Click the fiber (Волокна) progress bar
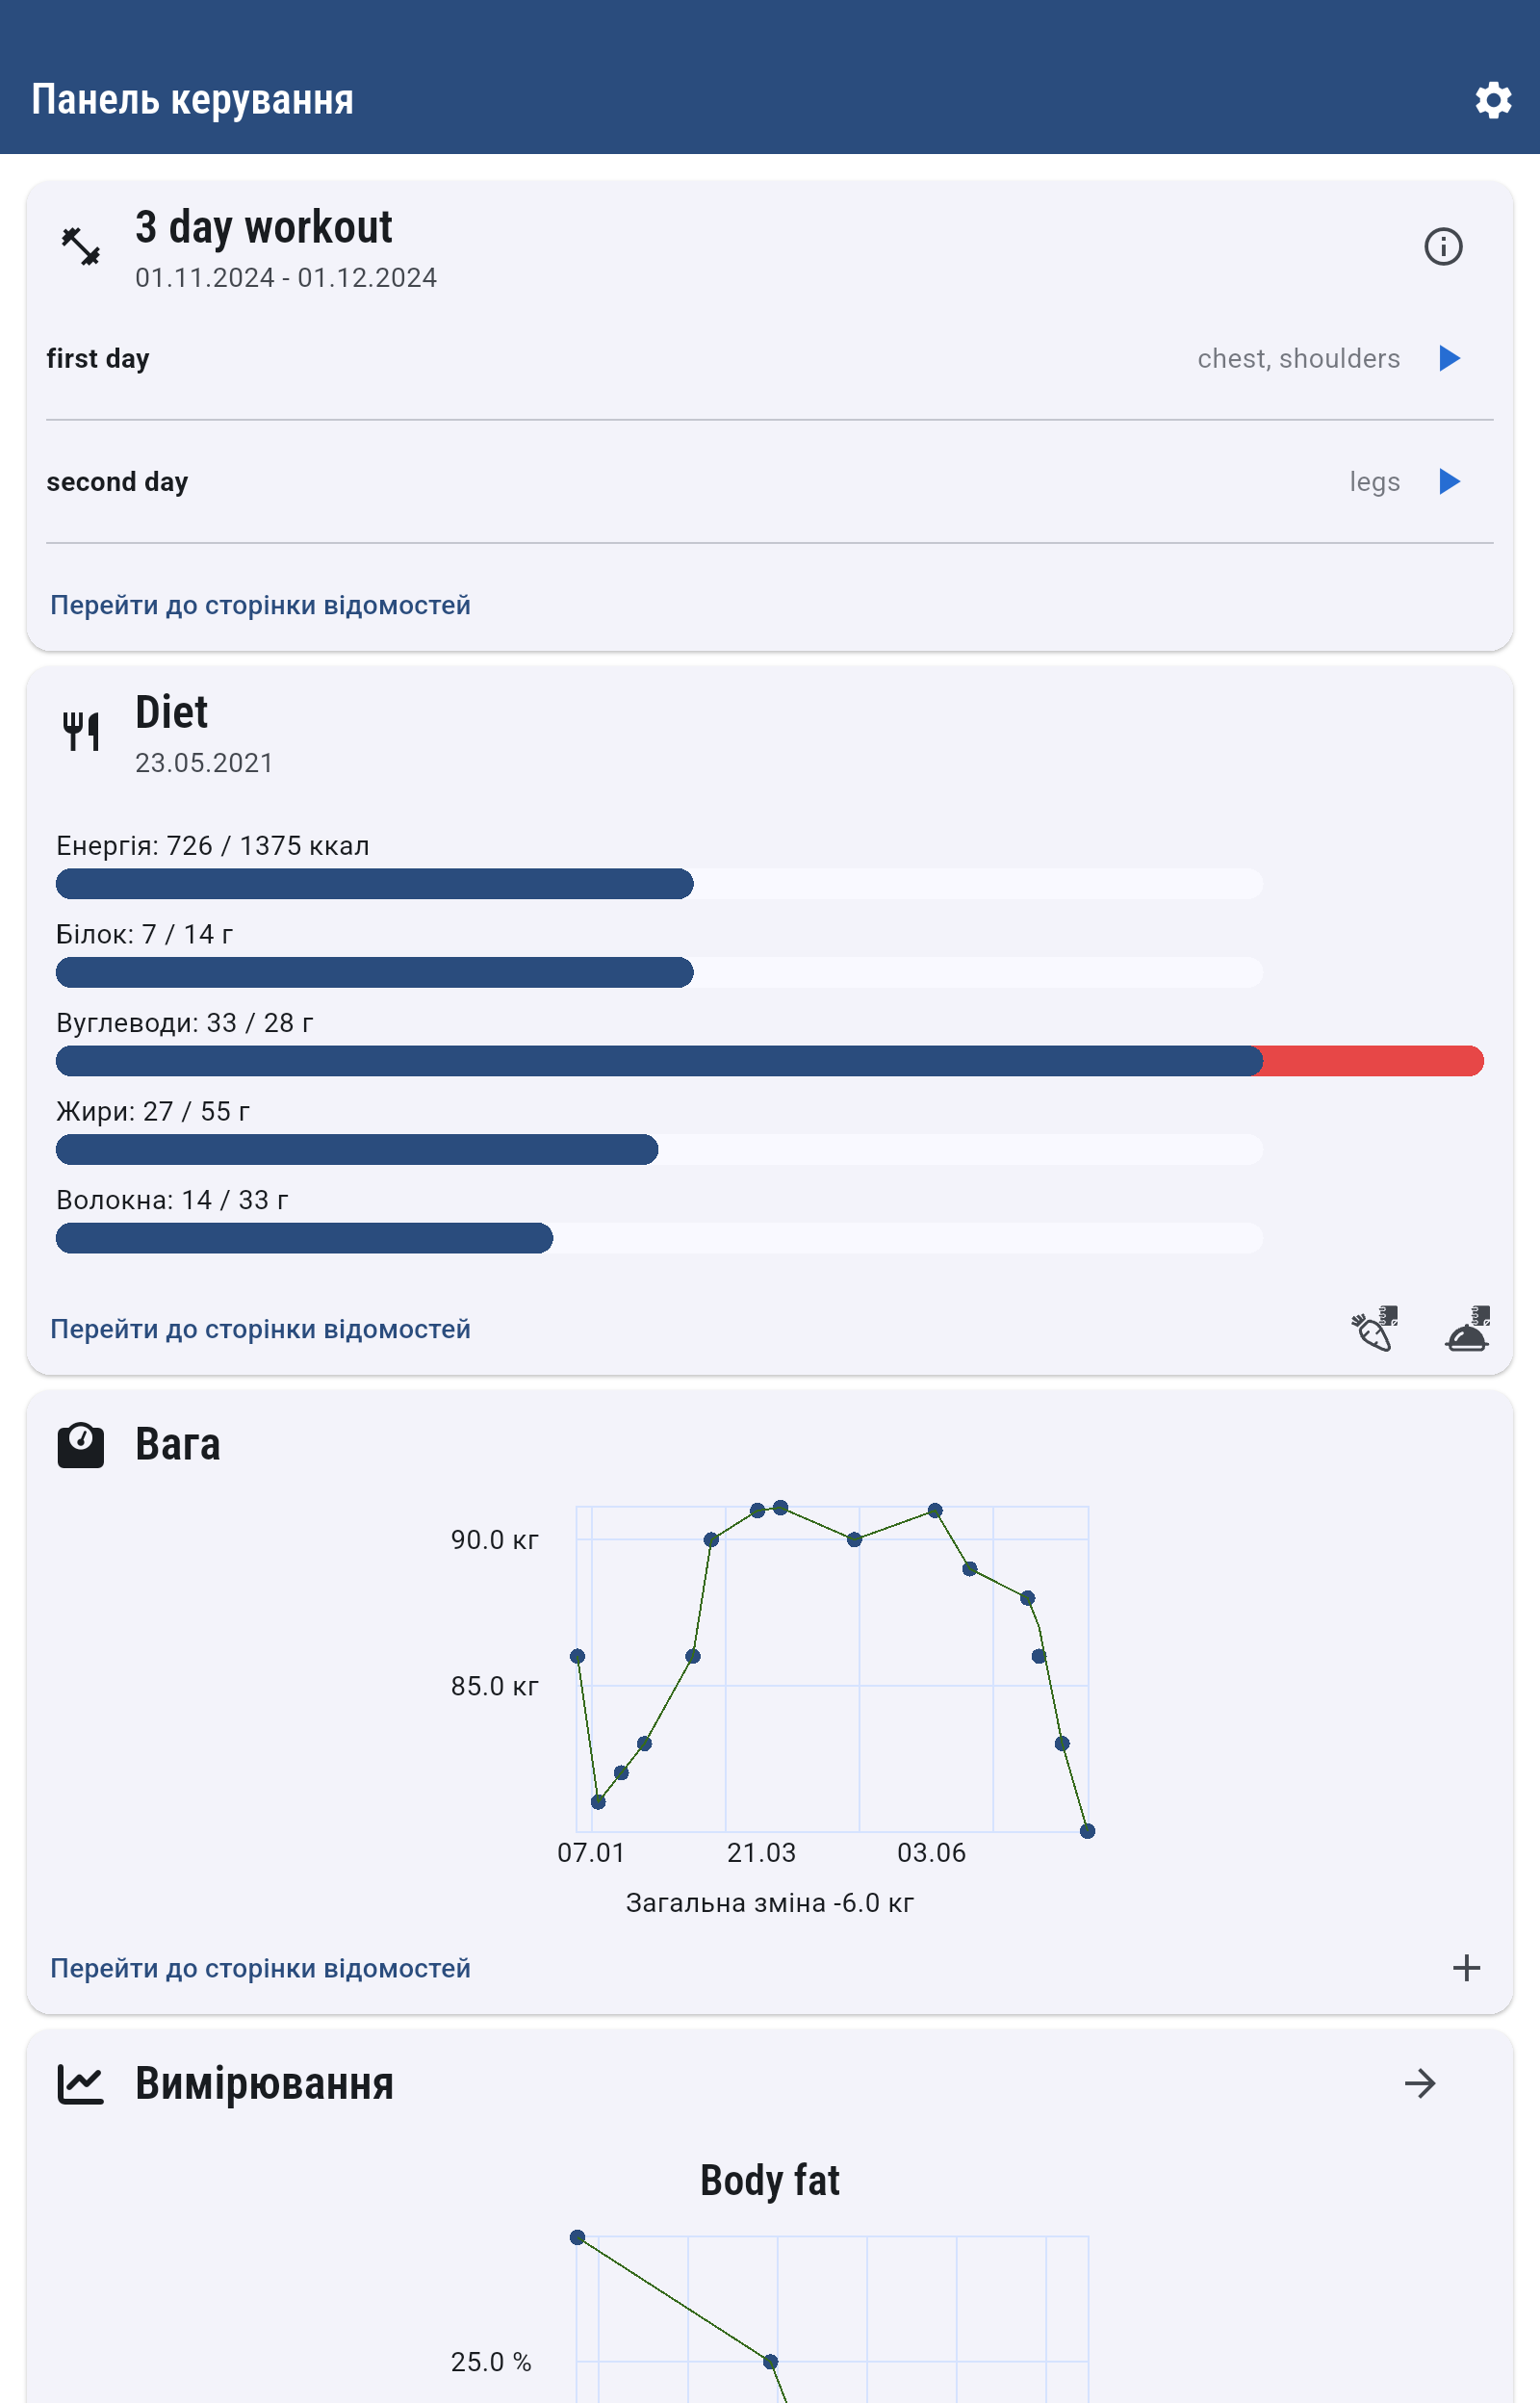Viewport: 1540px width, 2403px height. (659, 1238)
